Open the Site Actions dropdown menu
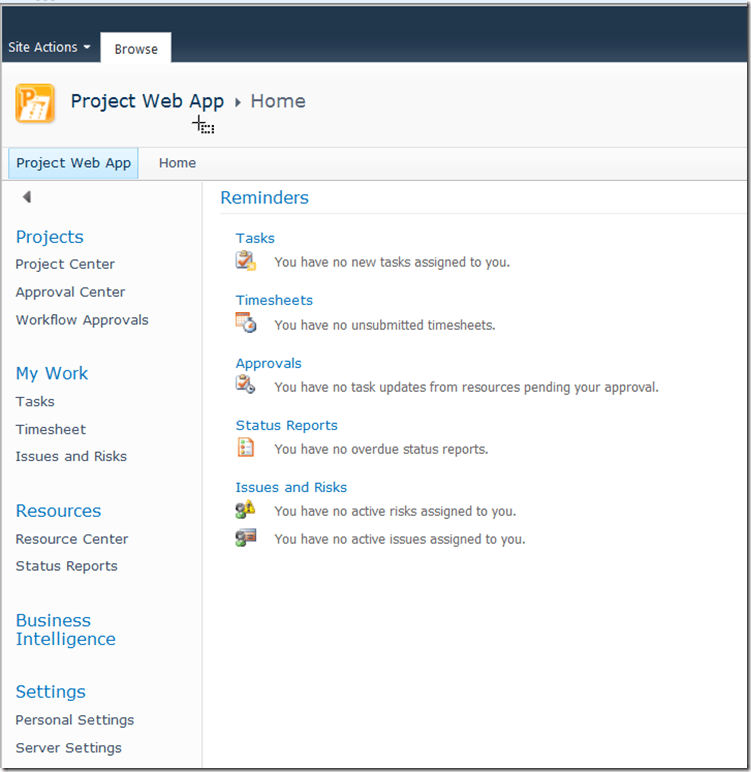Screen dimensions: 751x772 point(49,47)
